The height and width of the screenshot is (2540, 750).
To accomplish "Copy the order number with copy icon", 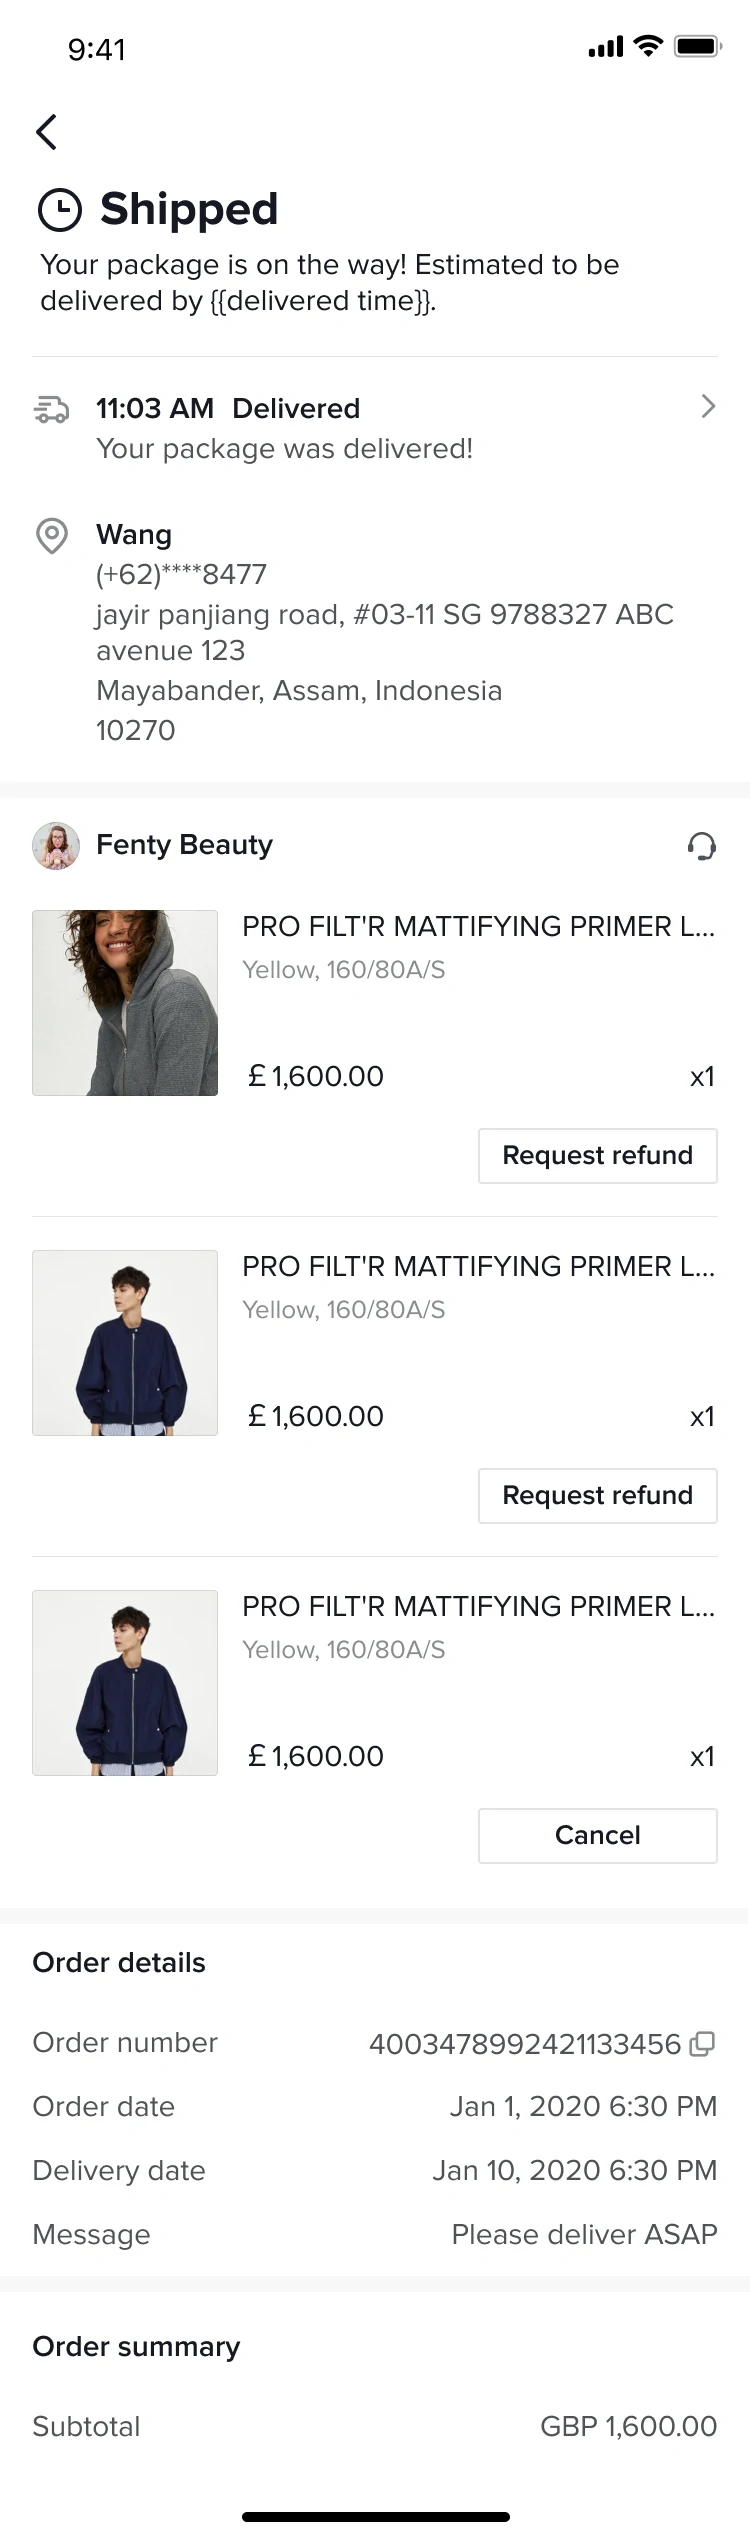I will [x=703, y=2044].
